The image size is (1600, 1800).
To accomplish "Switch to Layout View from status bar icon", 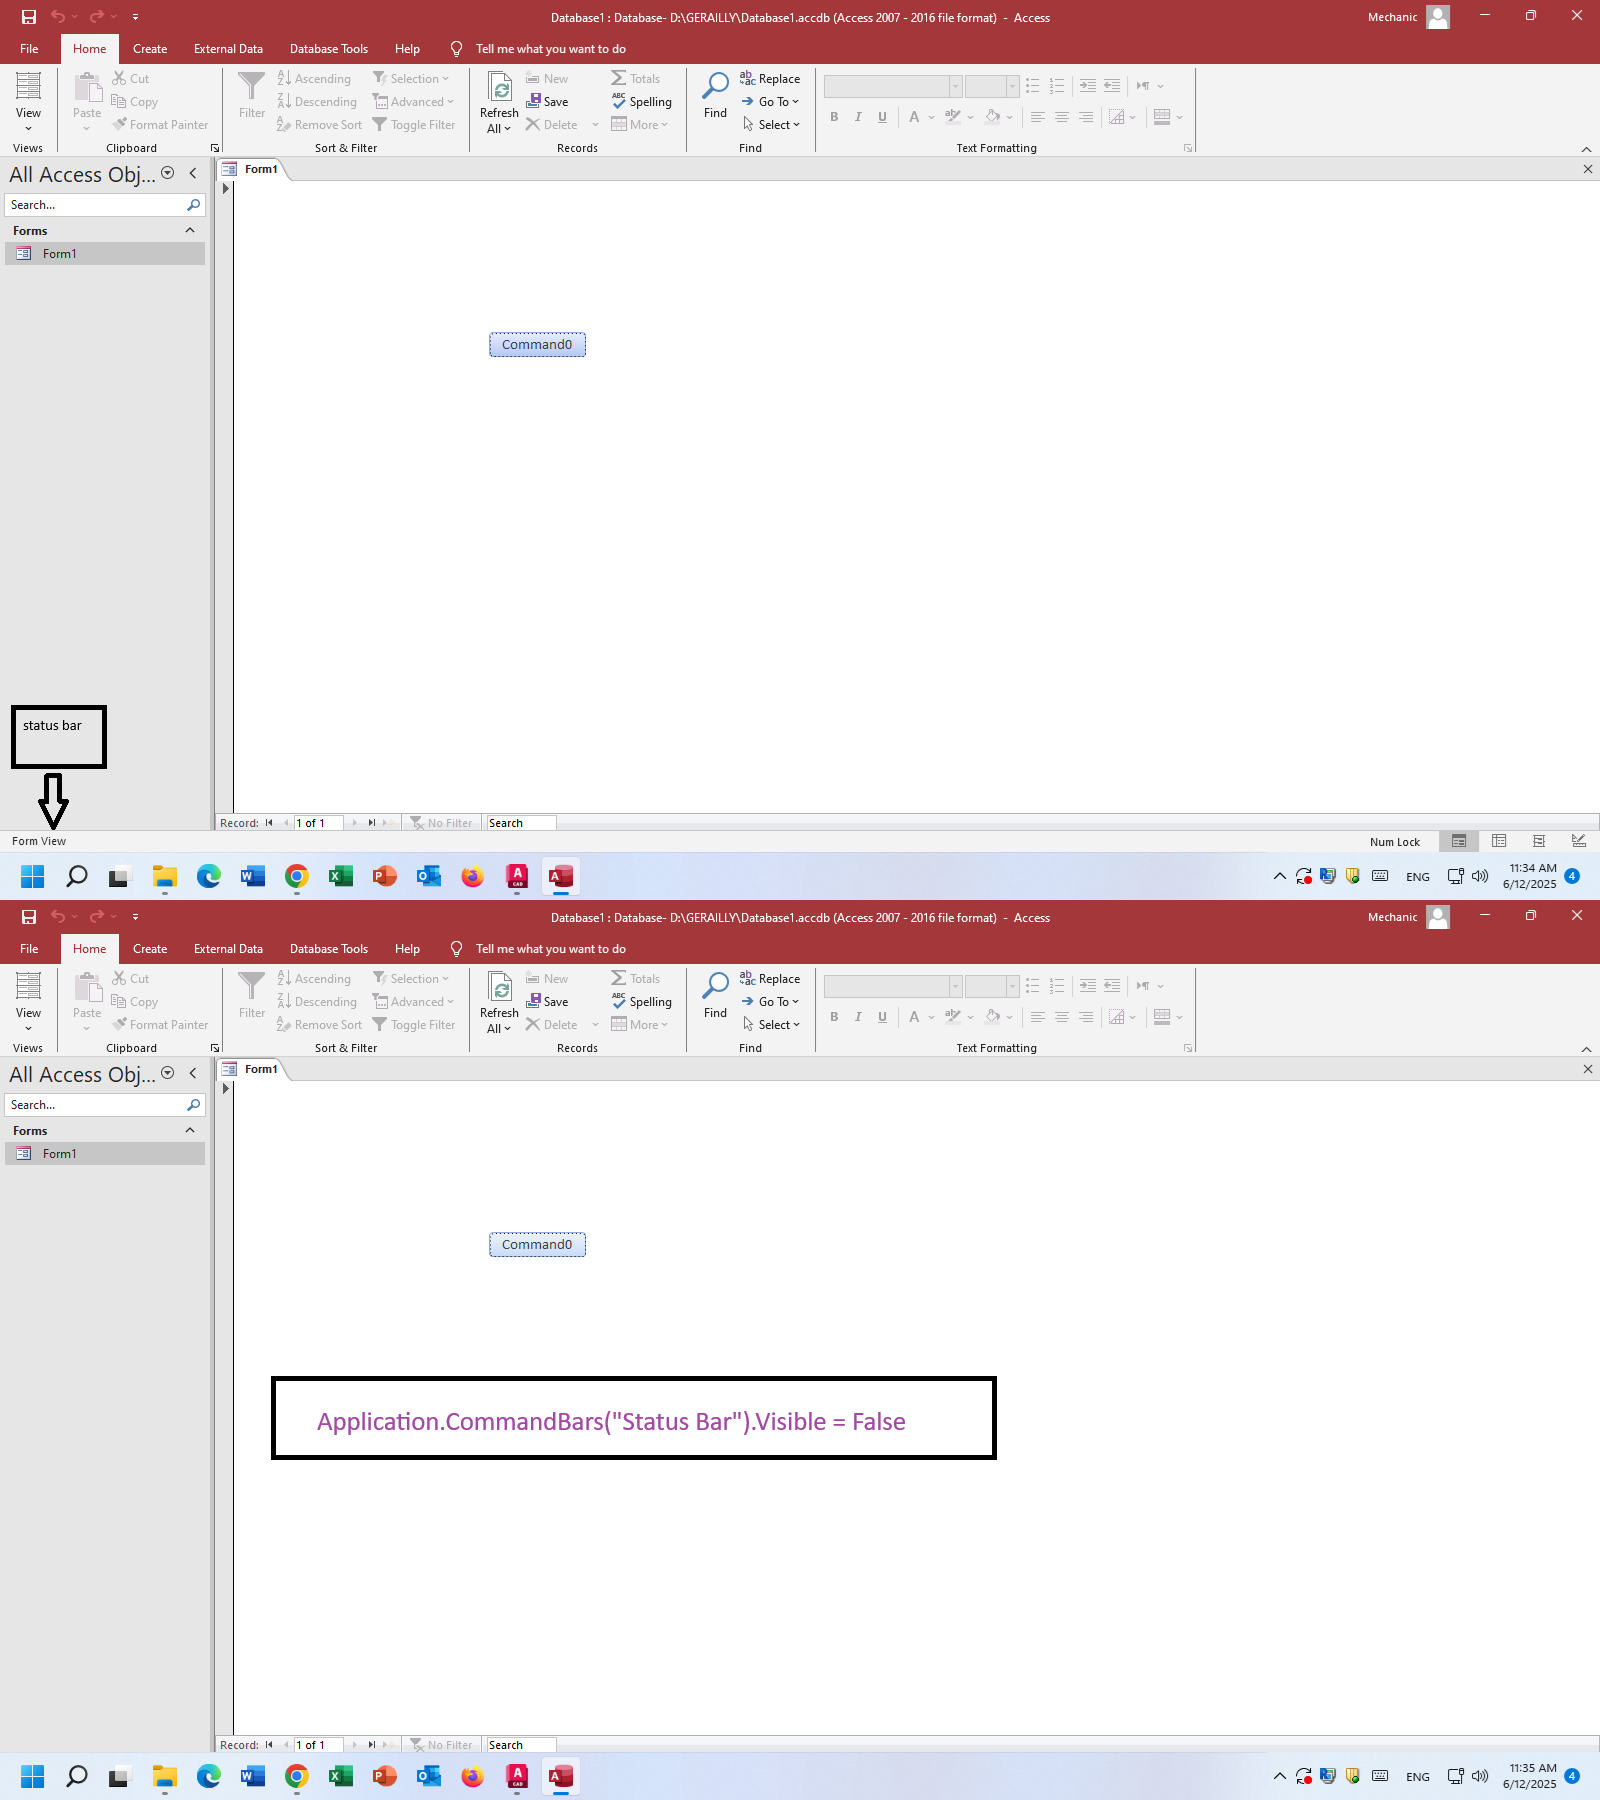I will click(1539, 841).
